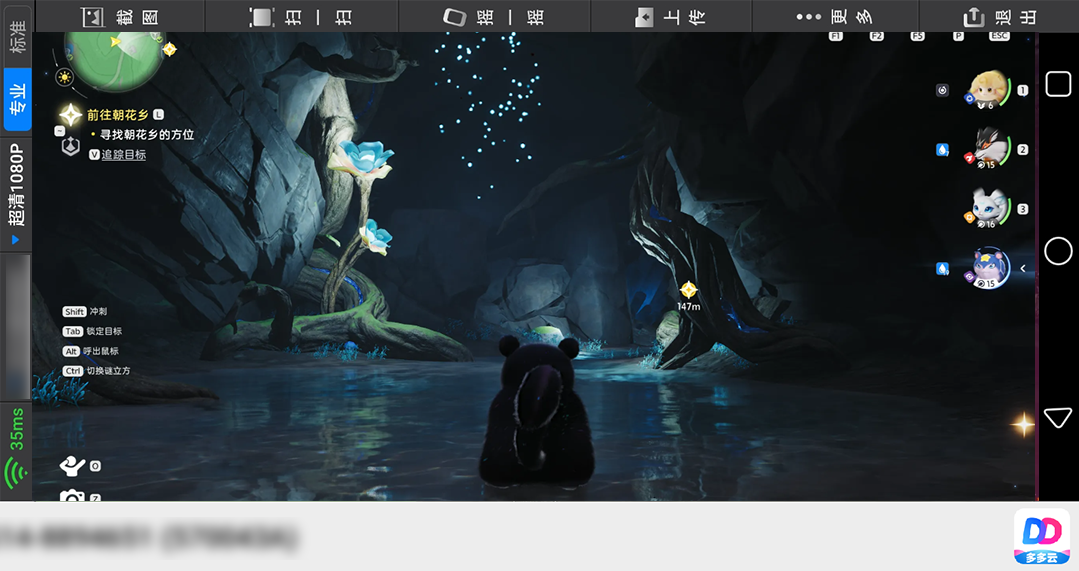1079x571 pixels.
Task: Click the 寻找朝花乡的方位 objective text
Action: point(147,135)
